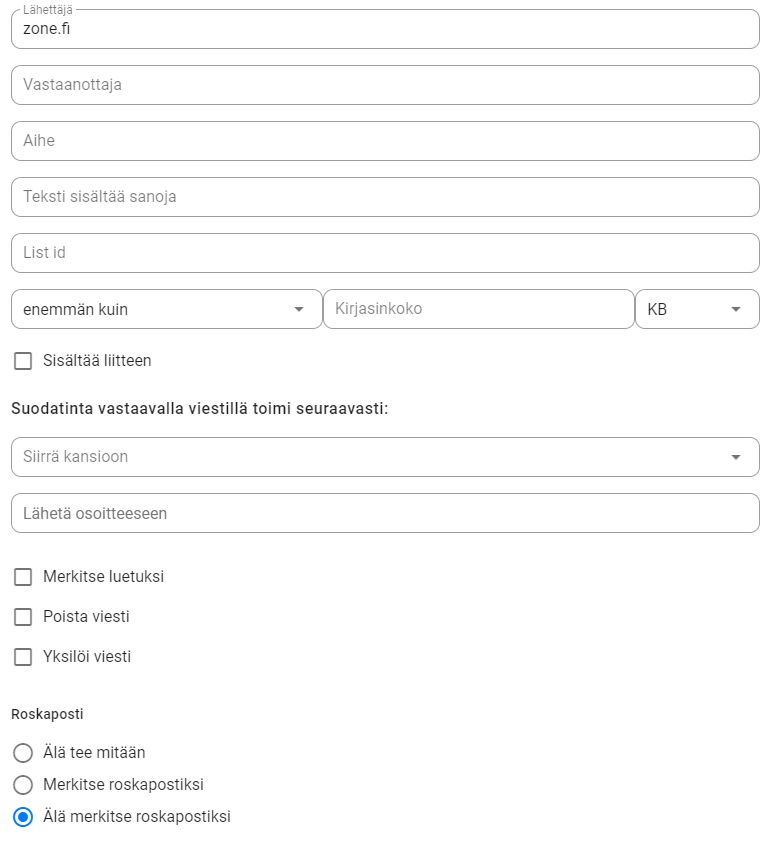Select the Älä tee mitään radio button
Viewport: 769px width, 841px height.
(x=23, y=752)
